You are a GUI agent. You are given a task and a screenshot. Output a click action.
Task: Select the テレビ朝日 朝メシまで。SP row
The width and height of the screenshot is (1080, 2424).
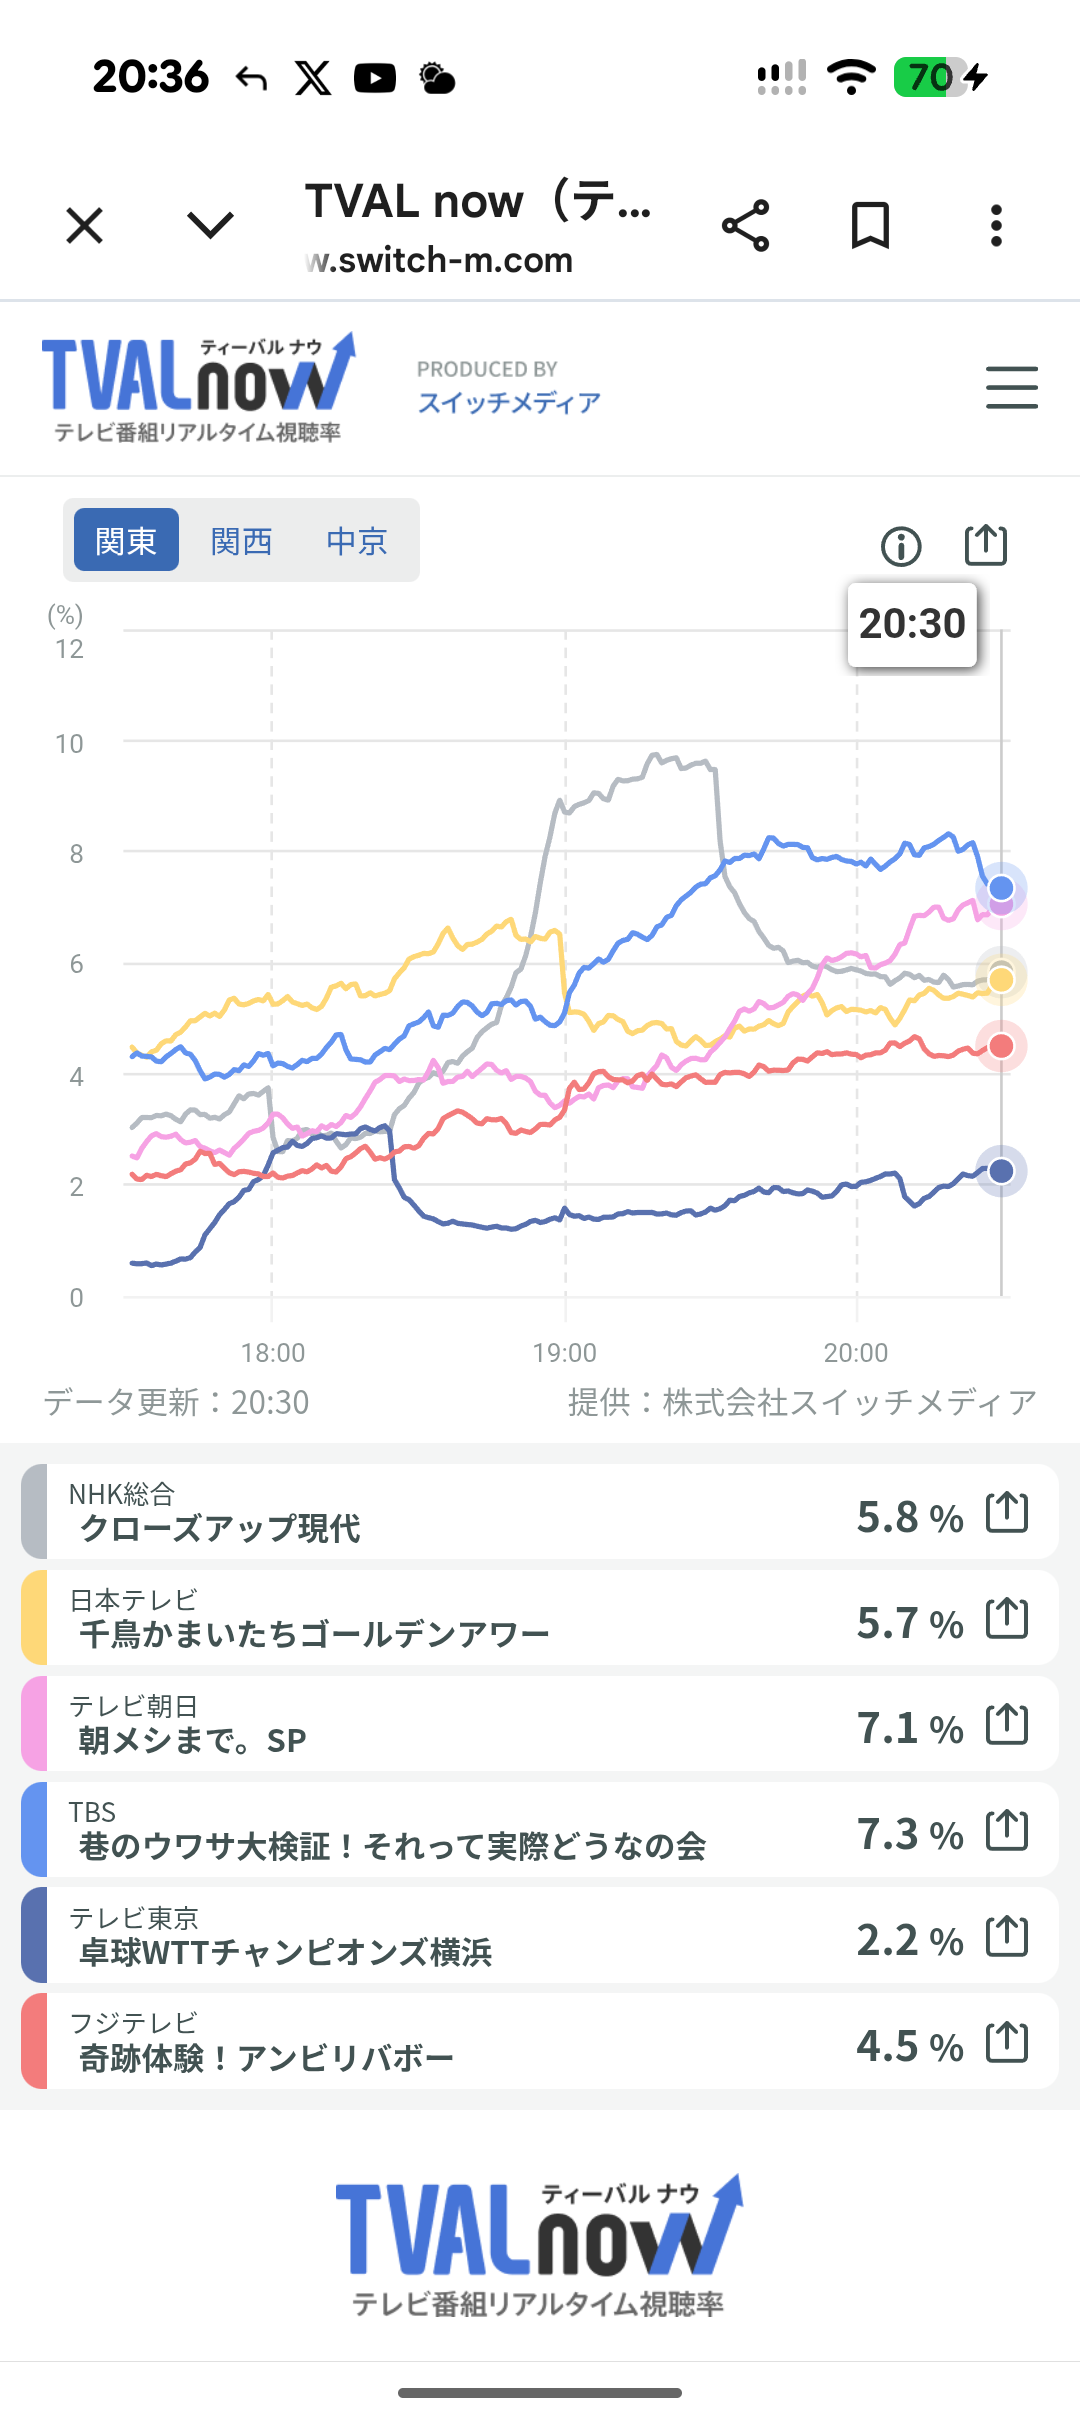(x=540, y=1723)
